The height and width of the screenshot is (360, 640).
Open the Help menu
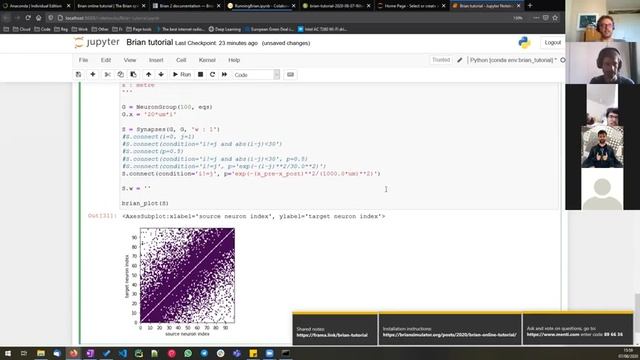point(234,60)
